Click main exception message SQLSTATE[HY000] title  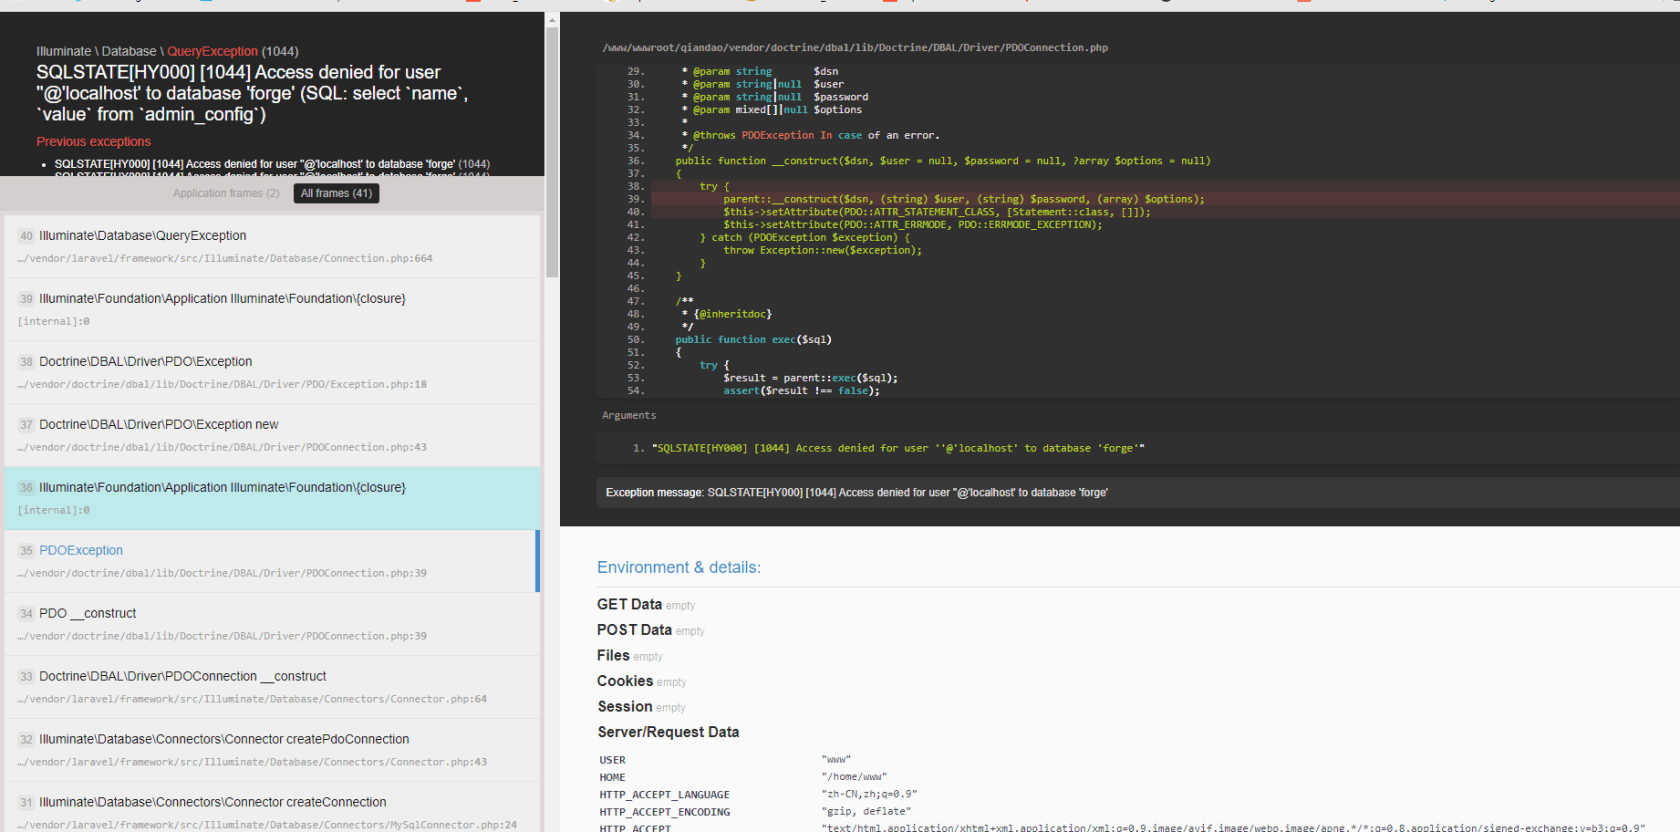(x=252, y=93)
